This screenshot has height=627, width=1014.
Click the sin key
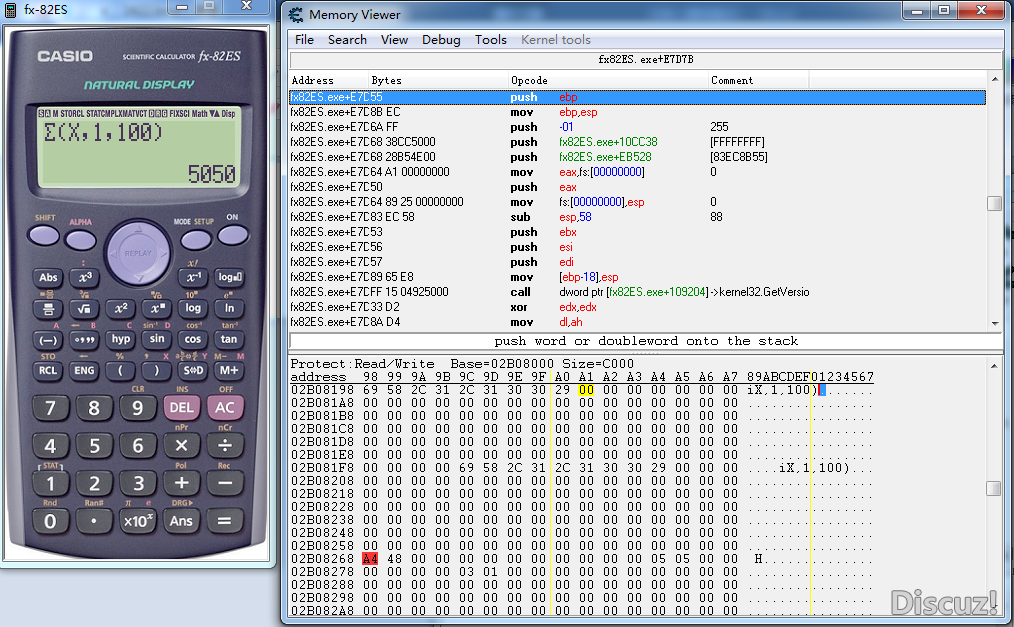click(157, 339)
